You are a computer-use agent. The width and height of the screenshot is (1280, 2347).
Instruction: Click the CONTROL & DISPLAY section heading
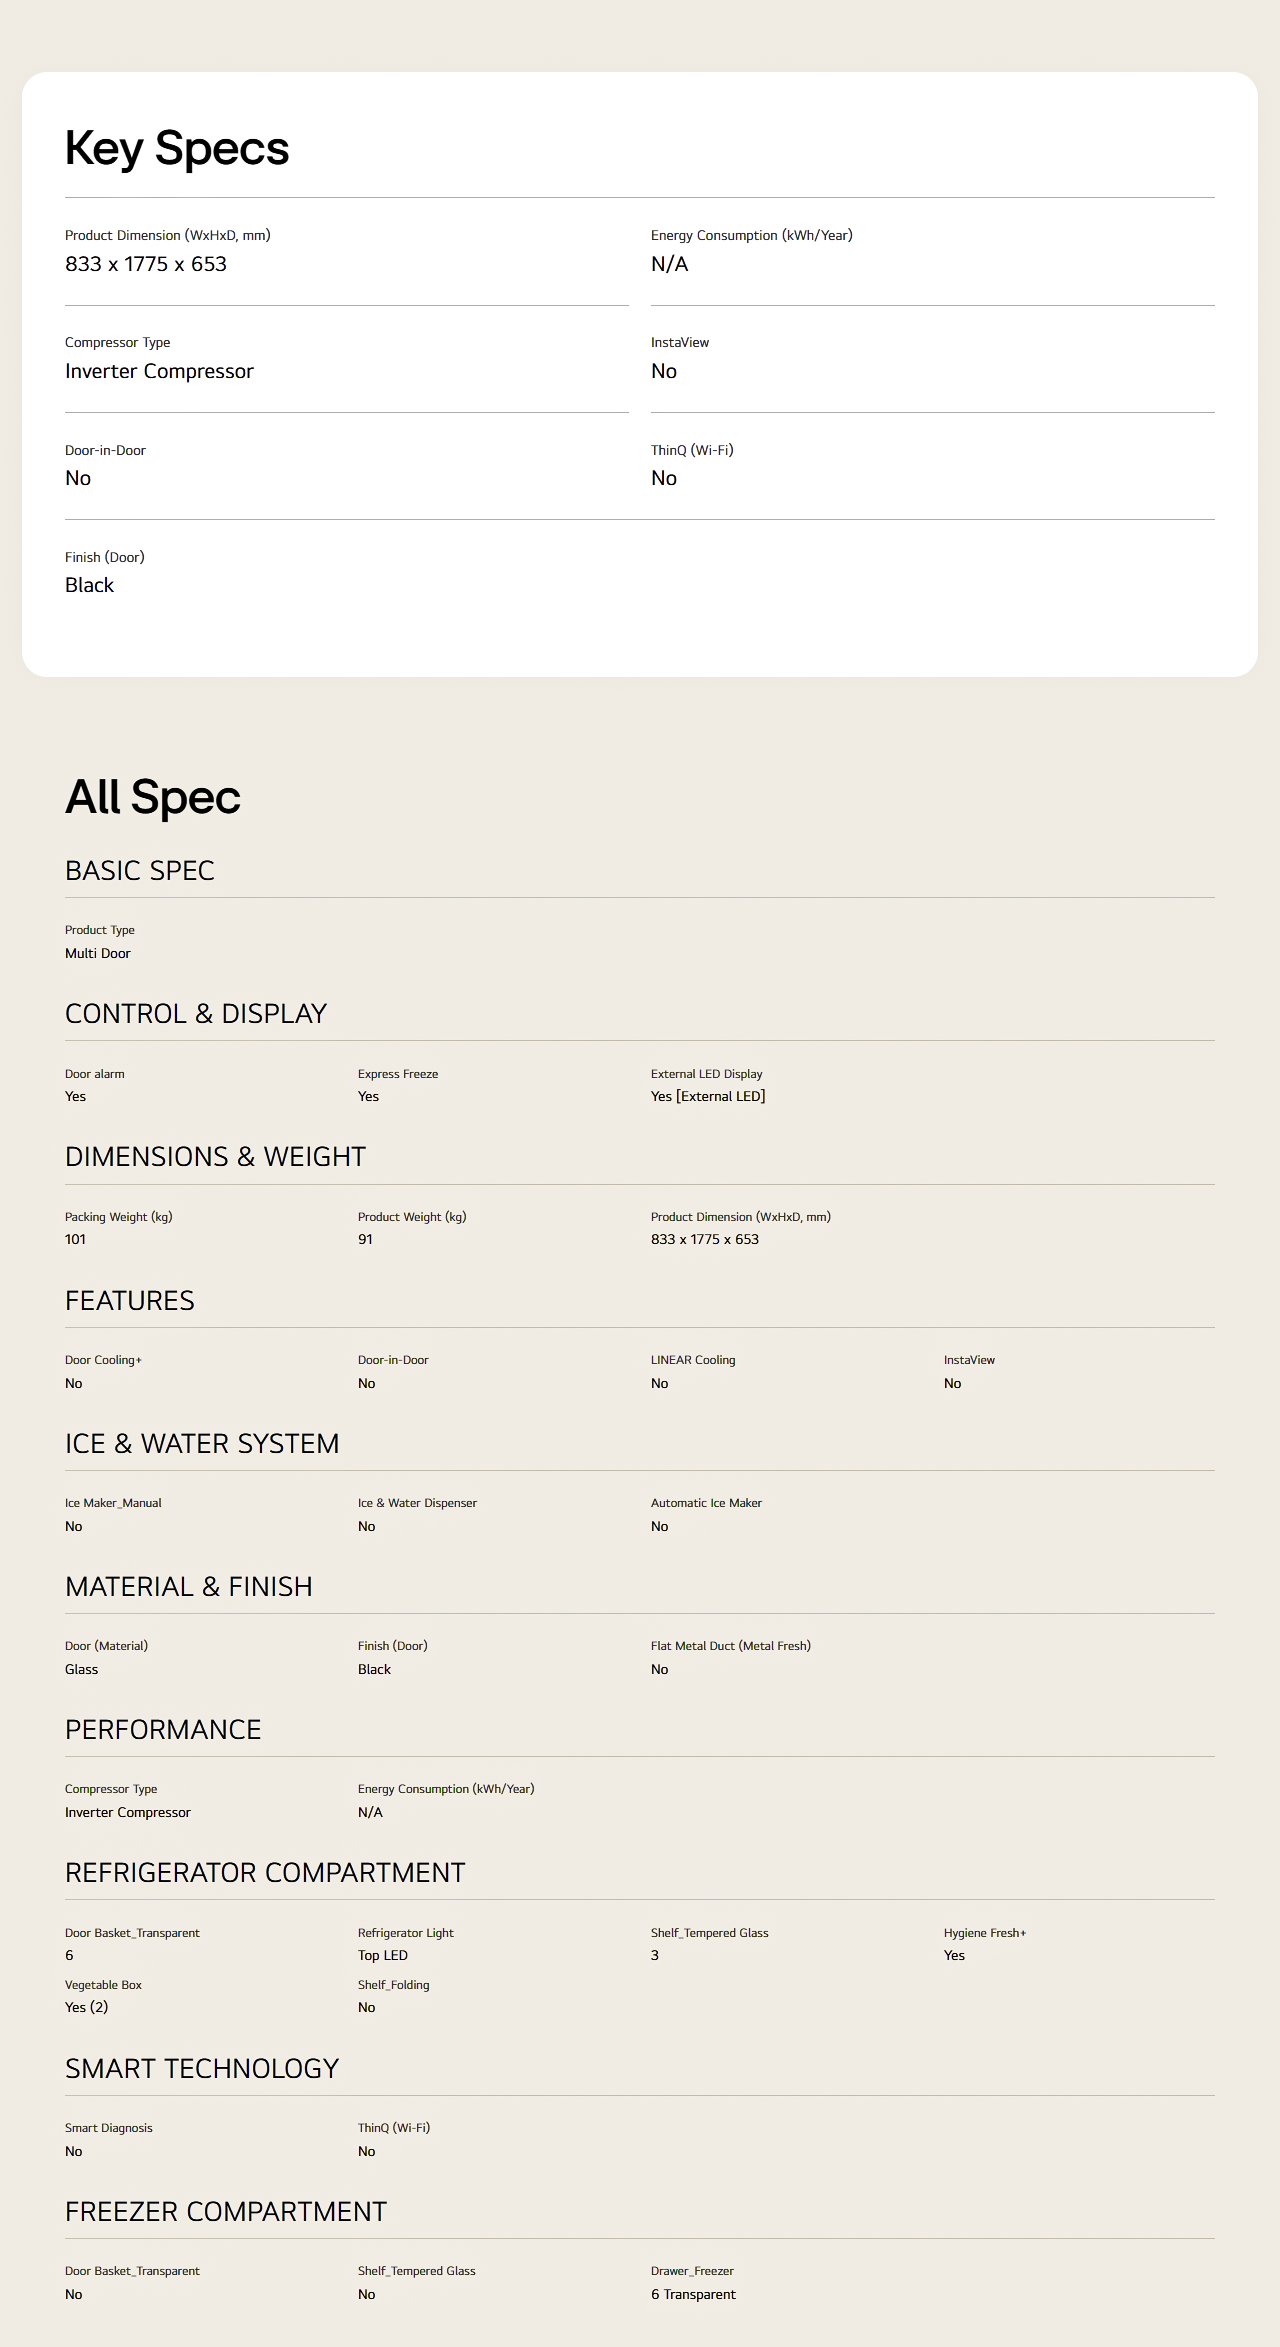[x=196, y=1014]
